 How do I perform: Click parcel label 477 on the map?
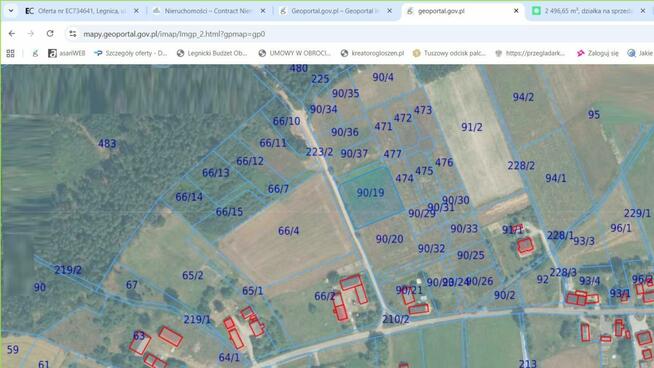[x=392, y=154]
